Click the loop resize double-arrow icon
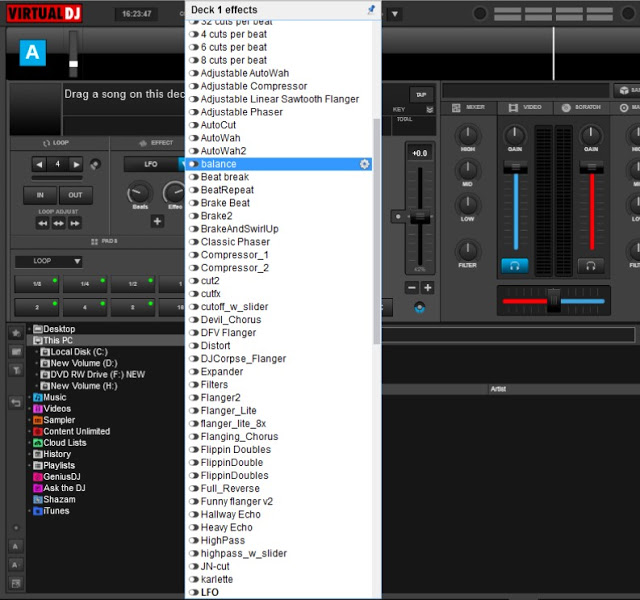Screen dimensions: 640x600 59,223
